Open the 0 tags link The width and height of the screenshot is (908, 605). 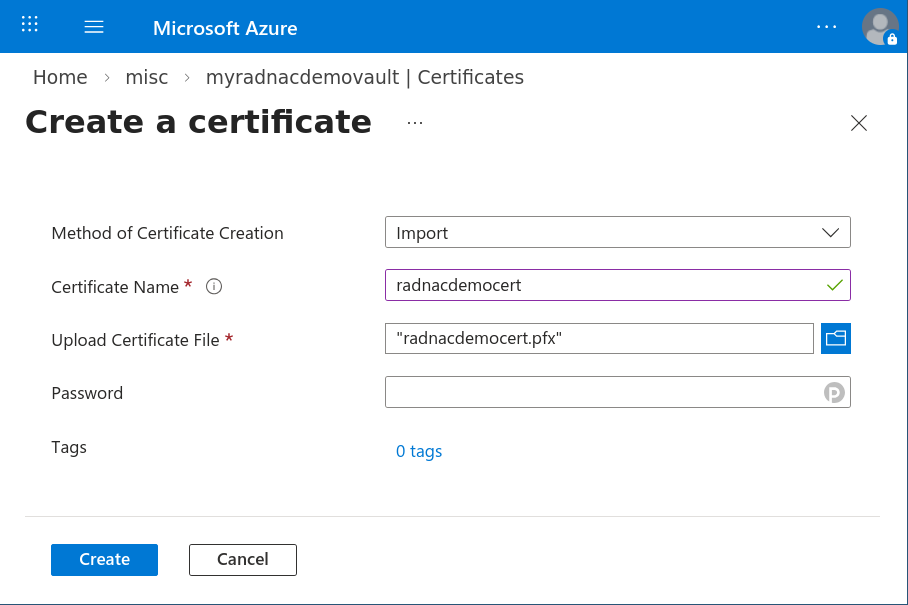(x=419, y=451)
